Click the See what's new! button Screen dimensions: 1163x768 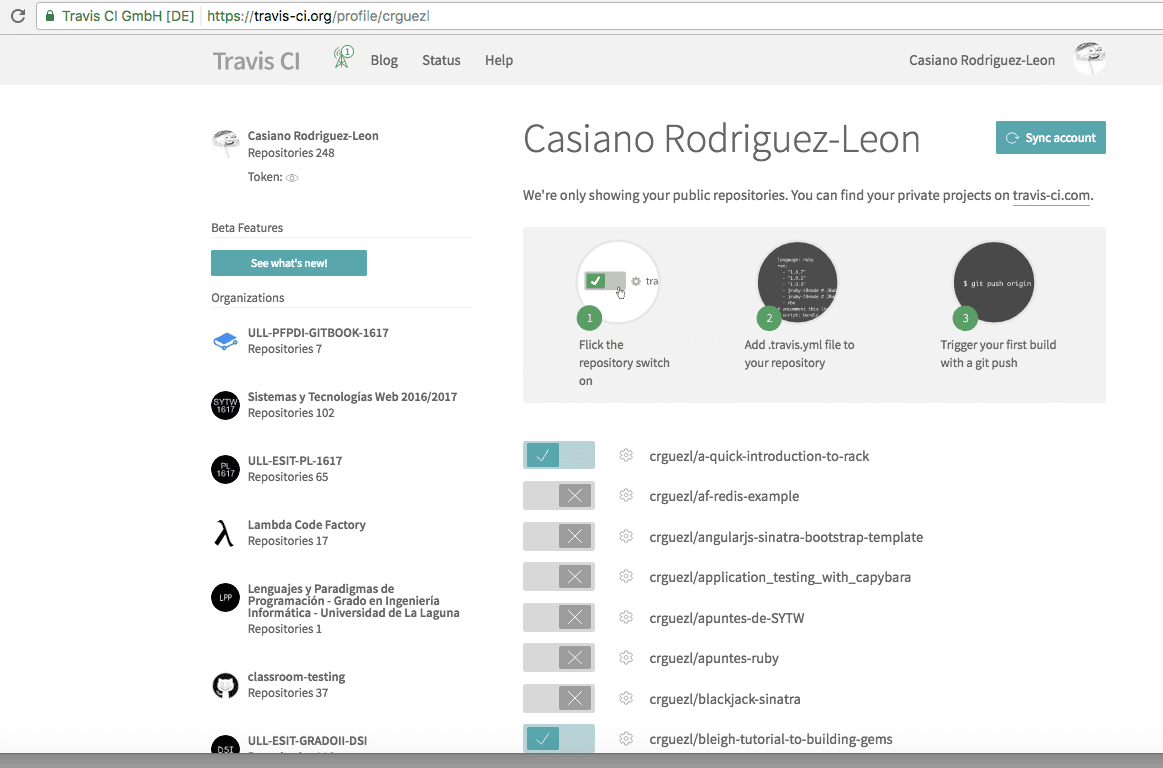tap(289, 263)
